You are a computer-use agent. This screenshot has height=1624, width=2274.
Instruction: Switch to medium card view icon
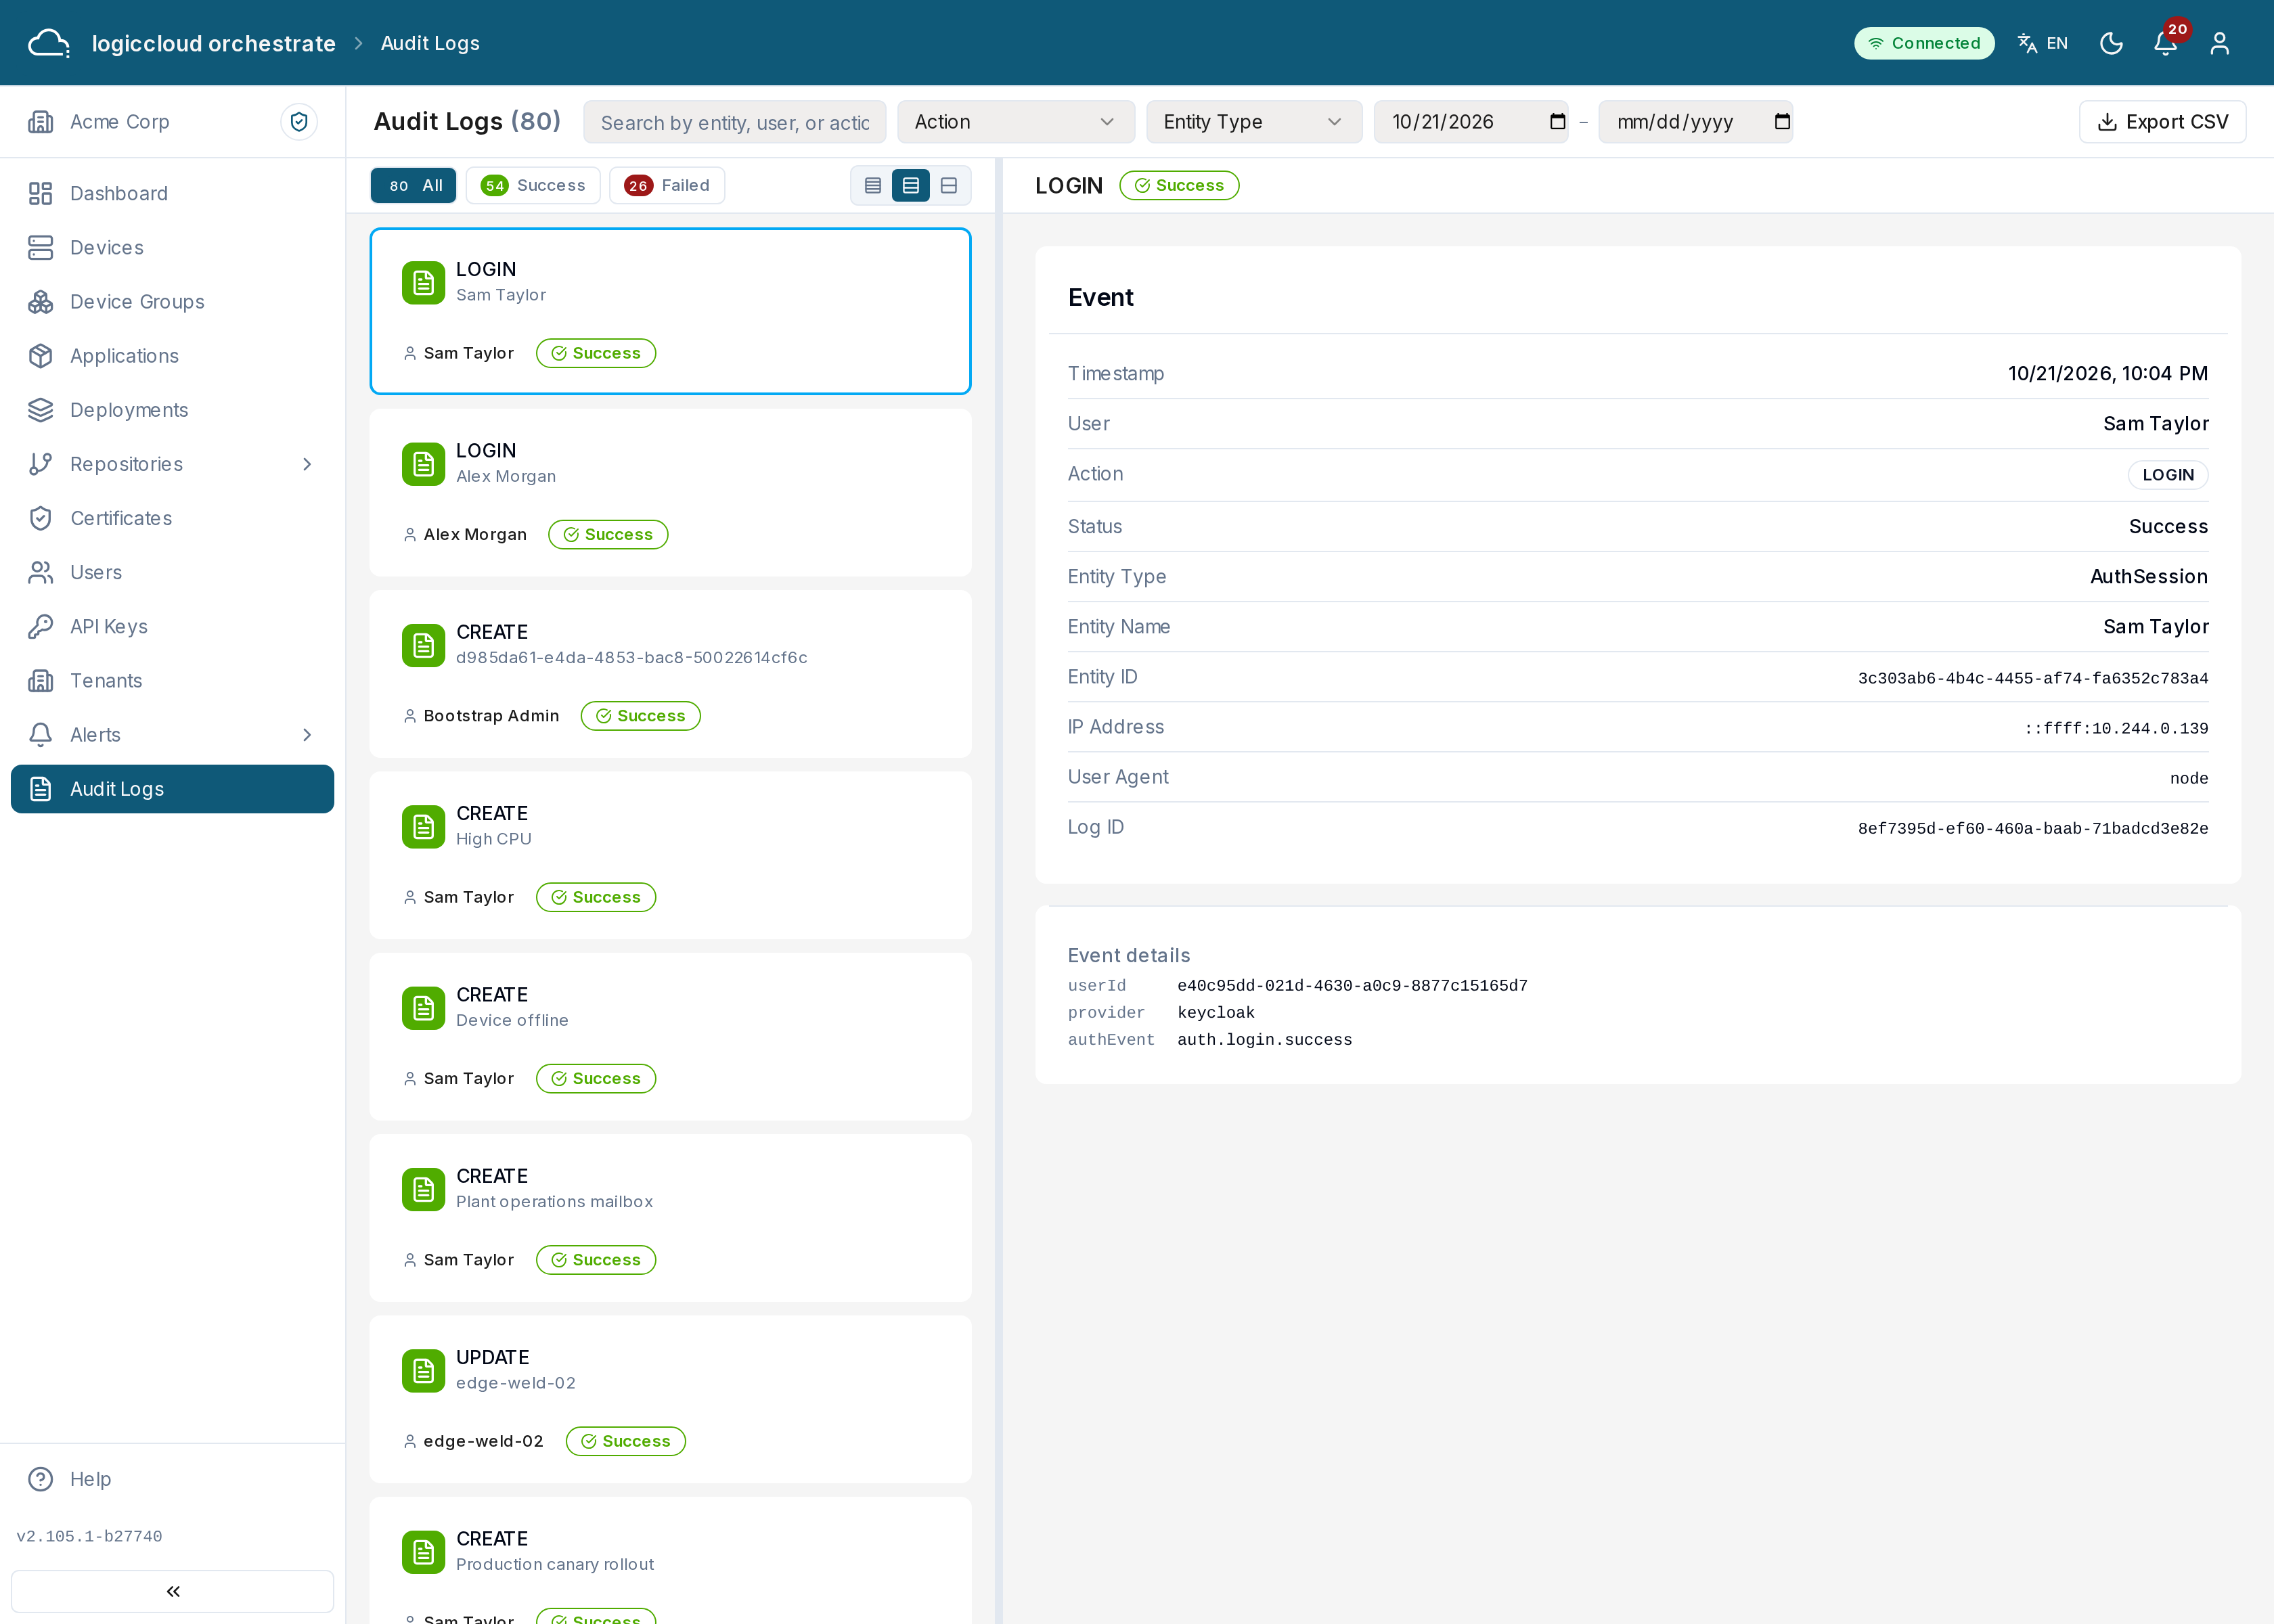click(x=911, y=185)
